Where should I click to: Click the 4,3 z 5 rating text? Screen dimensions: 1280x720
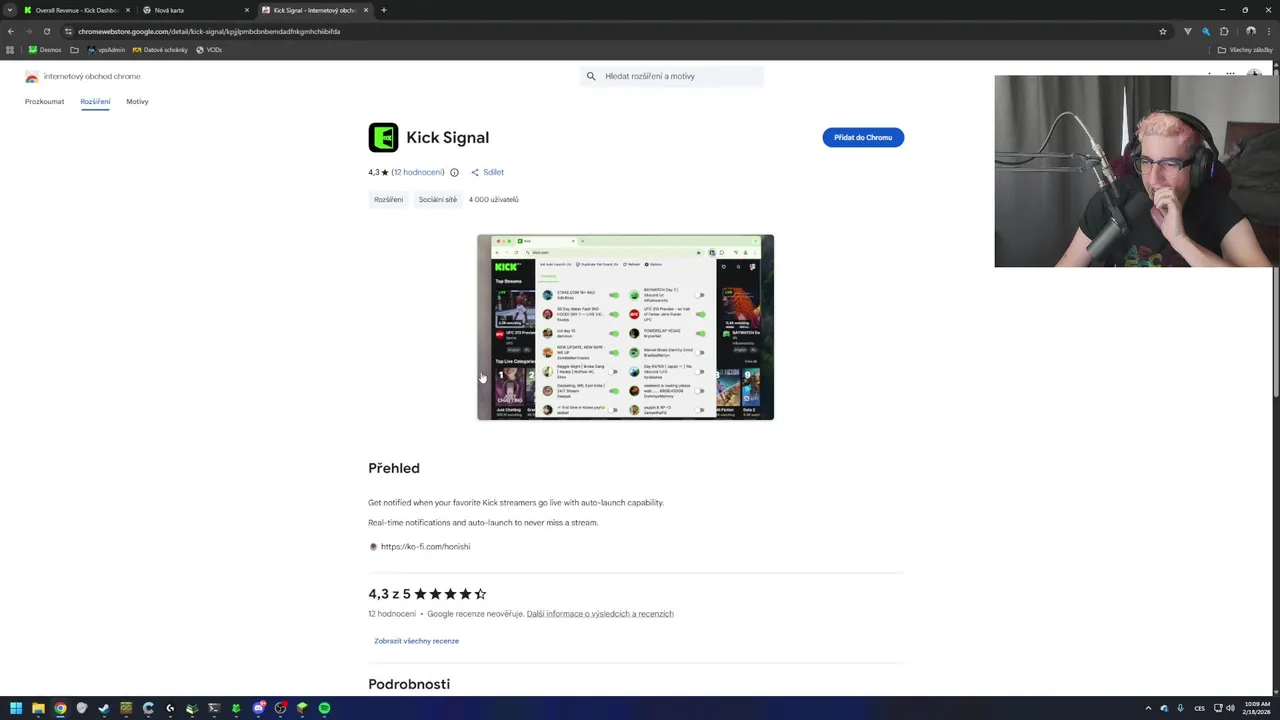(389, 594)
